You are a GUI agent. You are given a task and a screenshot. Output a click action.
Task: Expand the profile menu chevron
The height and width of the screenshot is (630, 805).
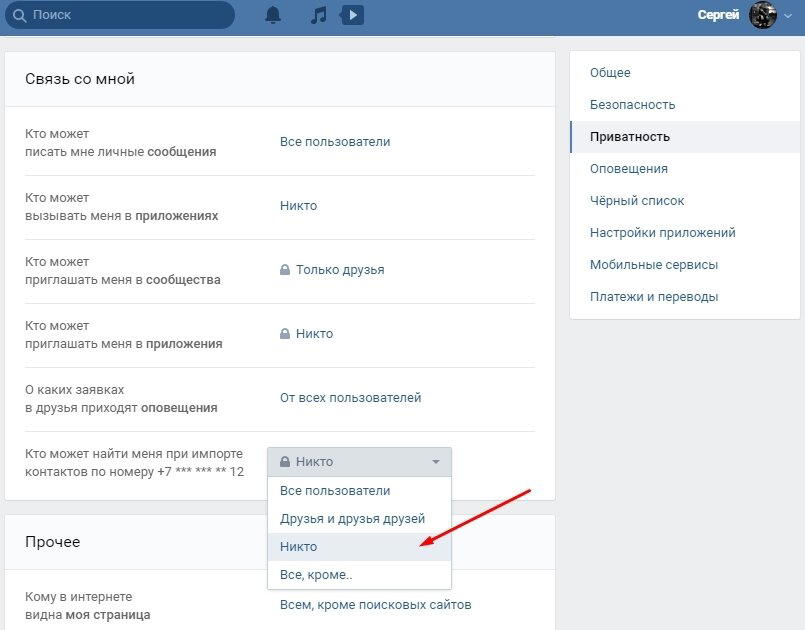(x=788, y=16)
